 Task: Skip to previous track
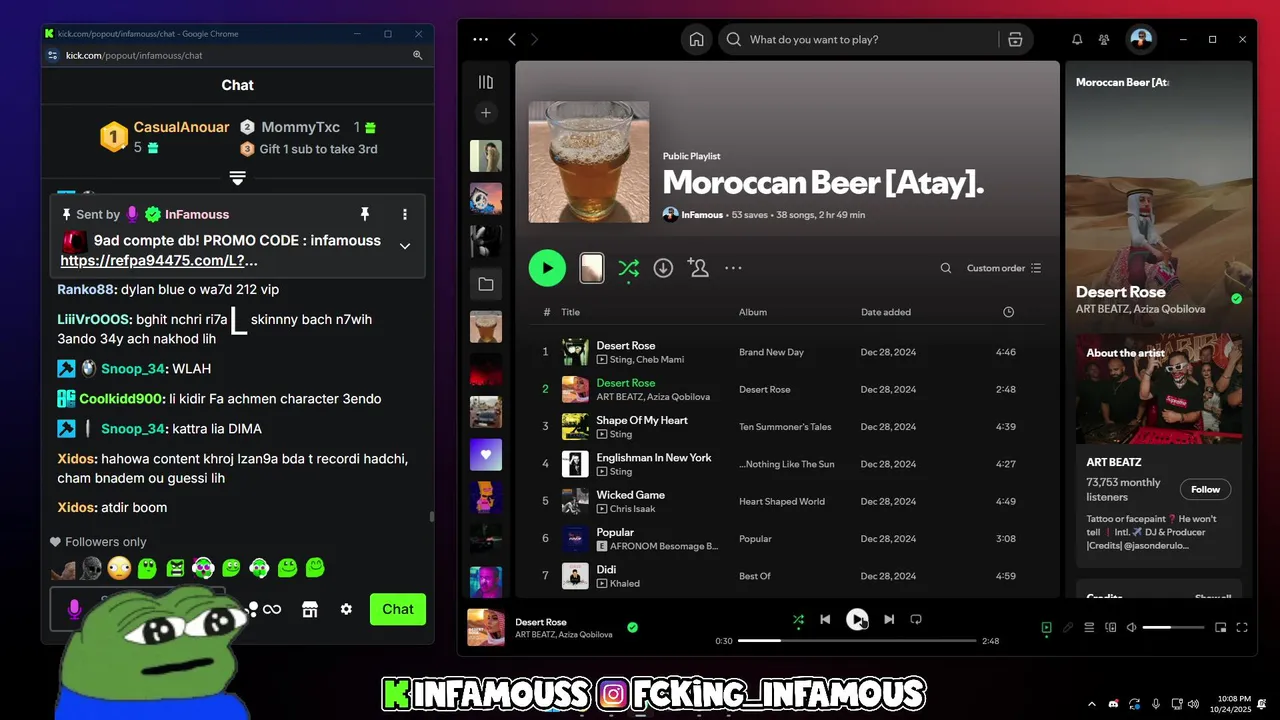click(825, 619)
